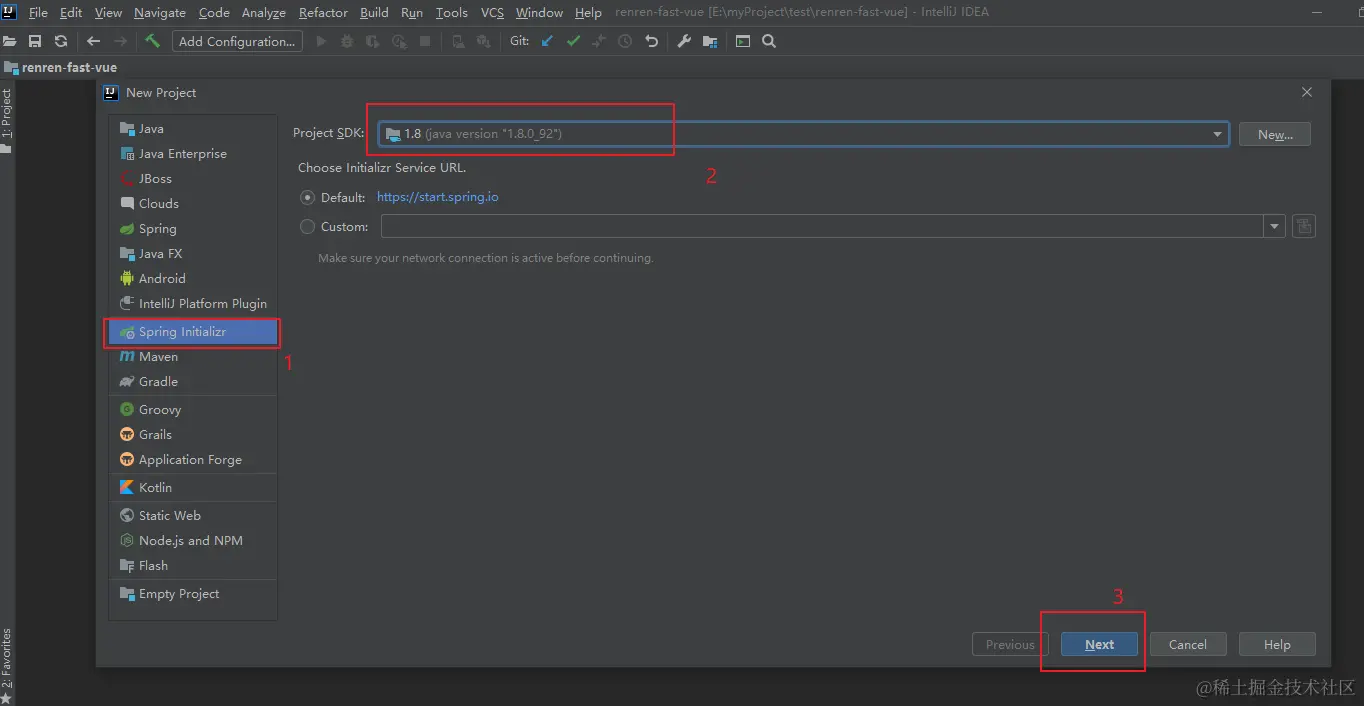Screen dimensions: 1364x706
Task: Select Node.js and NPM project type
Action: 193,540
